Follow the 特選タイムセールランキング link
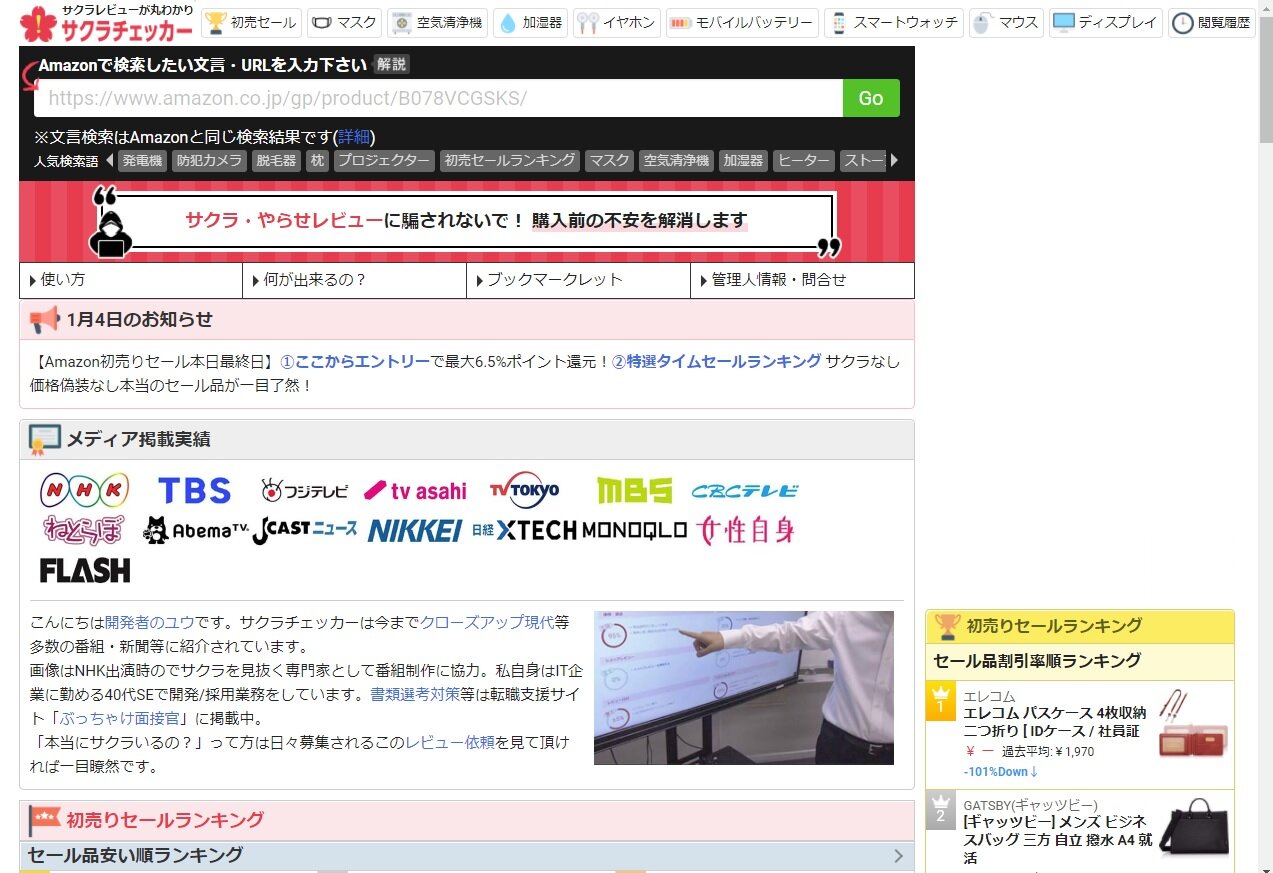The height and width of the screenshot is (873, 1273). coord(716,361)
